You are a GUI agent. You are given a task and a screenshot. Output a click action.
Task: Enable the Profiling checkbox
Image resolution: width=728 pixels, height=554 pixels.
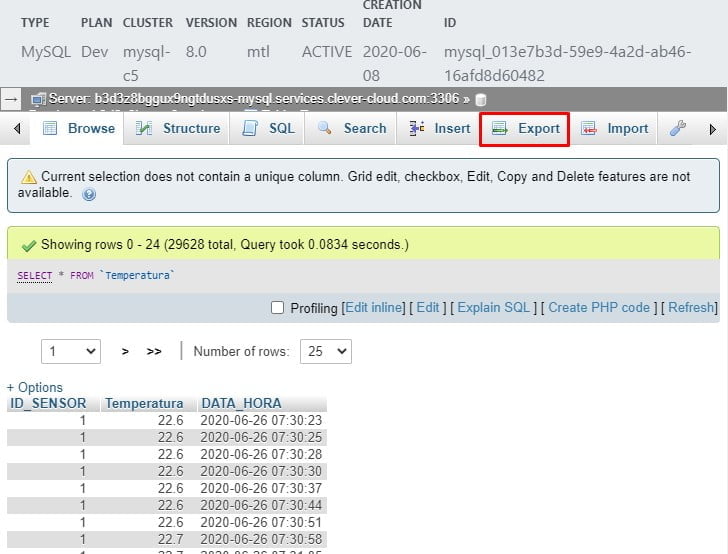(278, 308)
